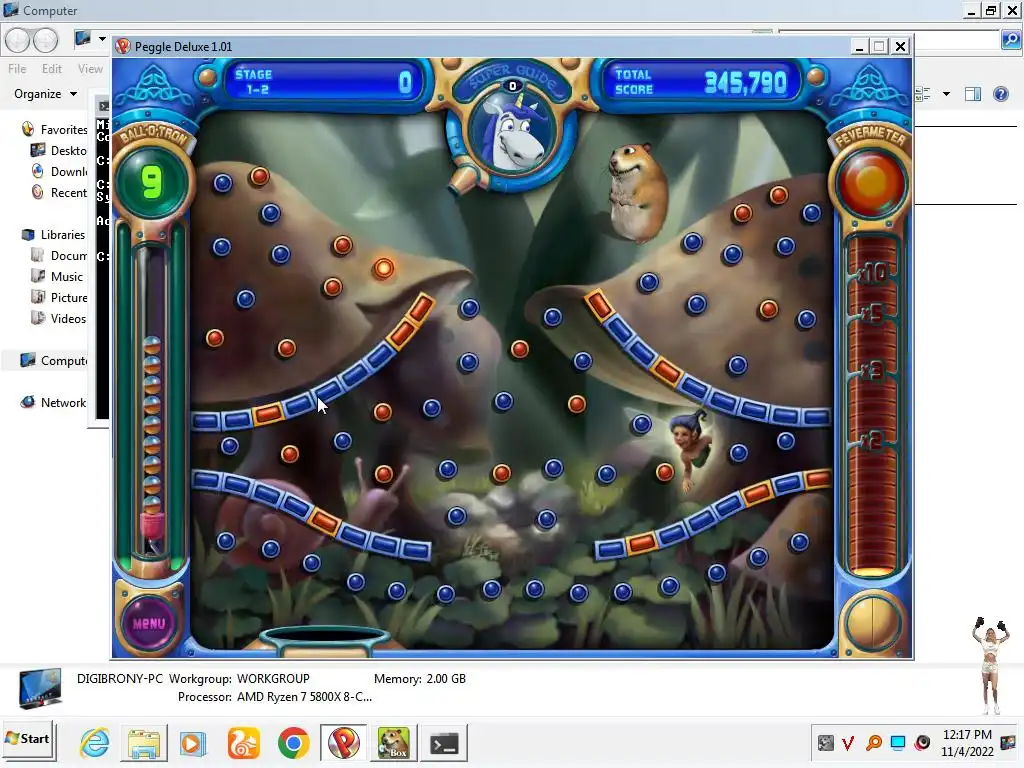Open hamster Box taskbar icon

394,743
